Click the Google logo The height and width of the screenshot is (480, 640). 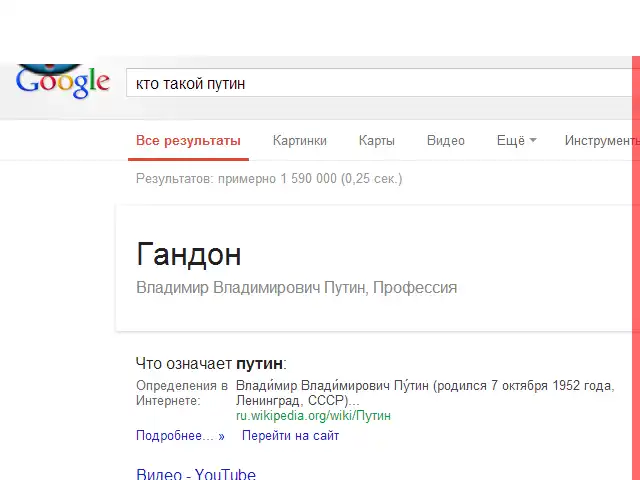tap(62, 83)
